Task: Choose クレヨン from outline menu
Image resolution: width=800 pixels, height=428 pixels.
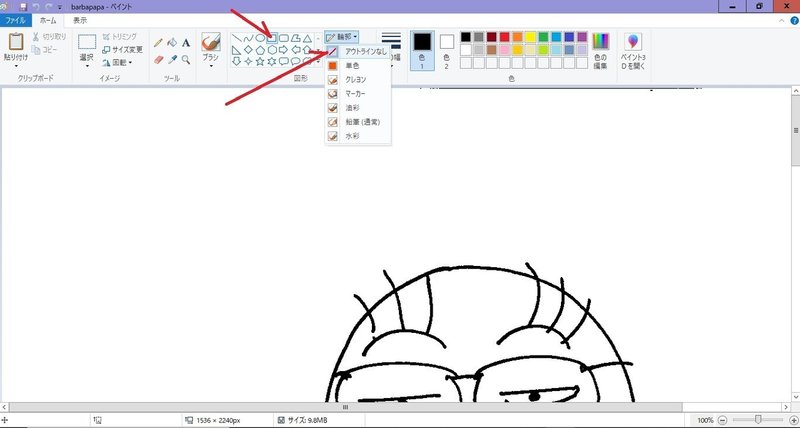Action: [x=358, y=80]
